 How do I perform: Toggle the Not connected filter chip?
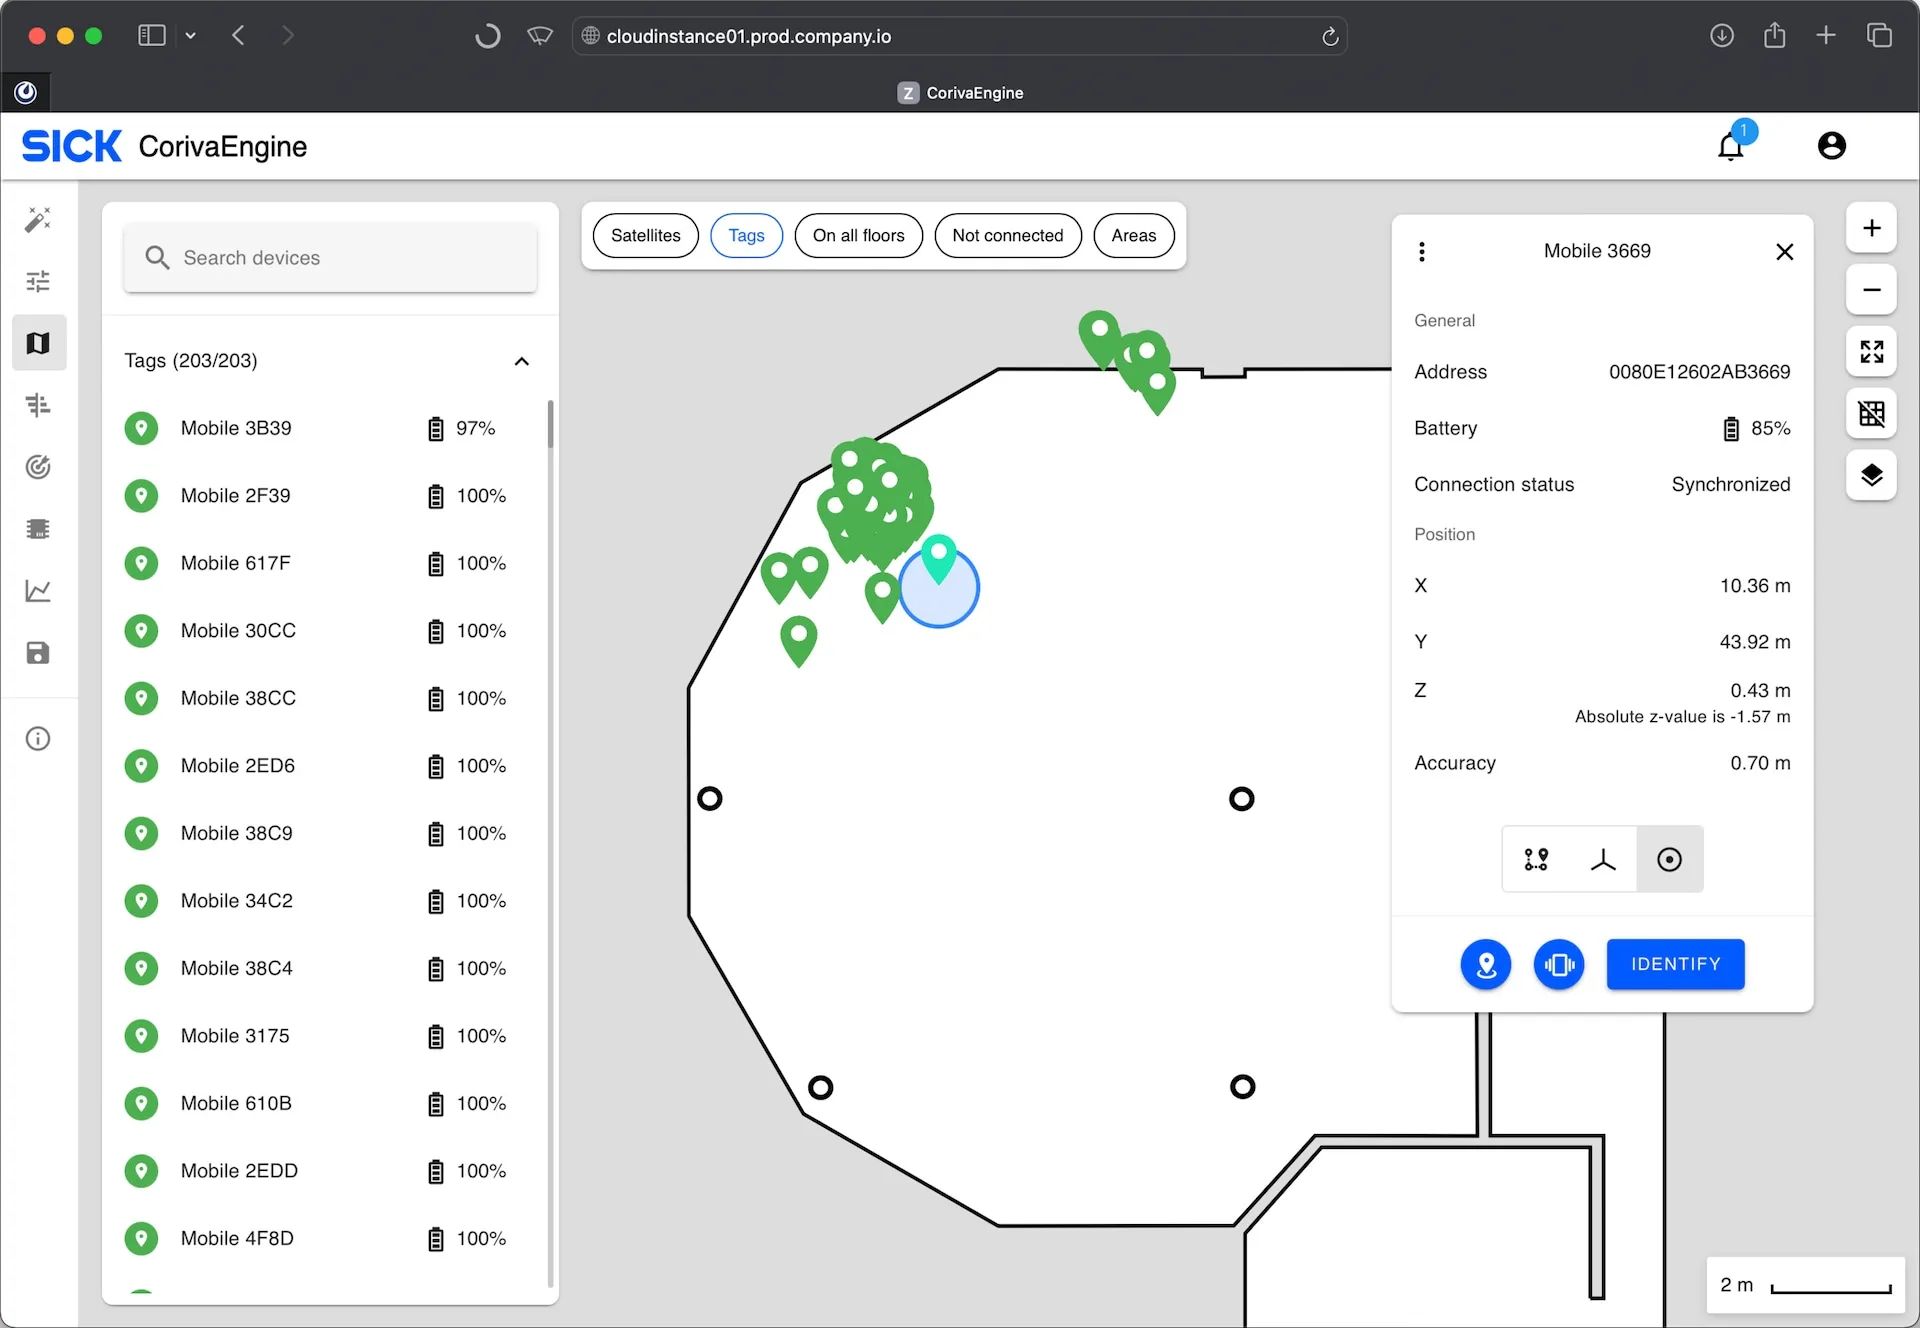tap(1007, 236)
